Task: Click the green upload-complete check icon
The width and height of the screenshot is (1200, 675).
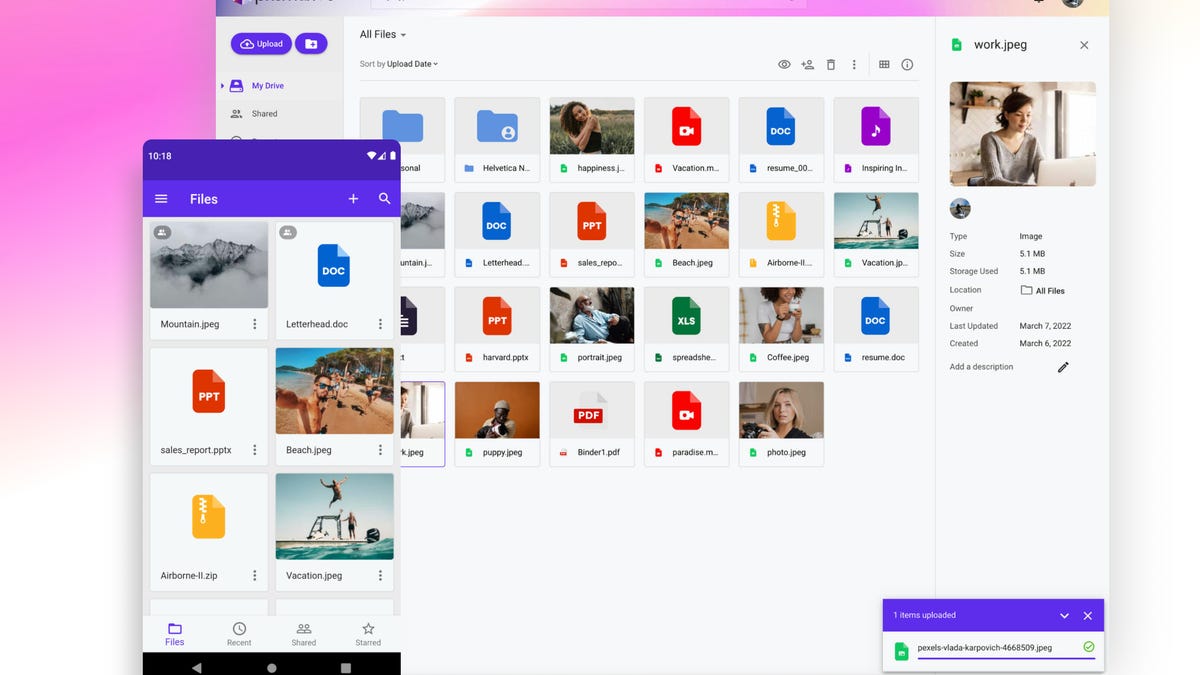Action: [x=1088, y=648]
